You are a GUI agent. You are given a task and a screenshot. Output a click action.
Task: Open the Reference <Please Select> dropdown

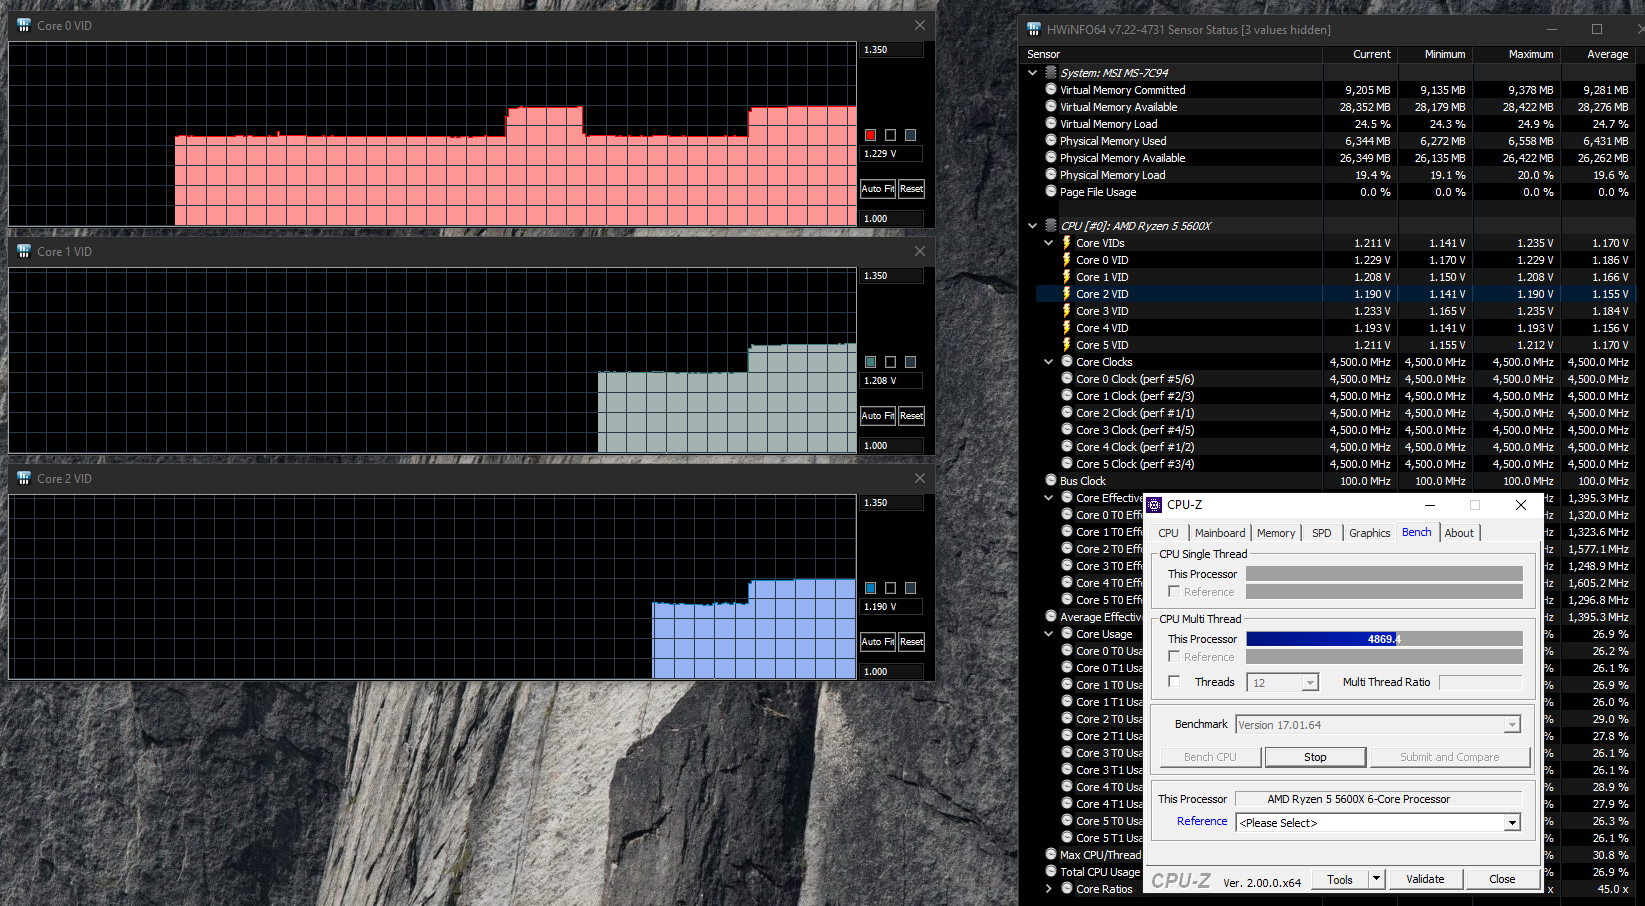1512,823
